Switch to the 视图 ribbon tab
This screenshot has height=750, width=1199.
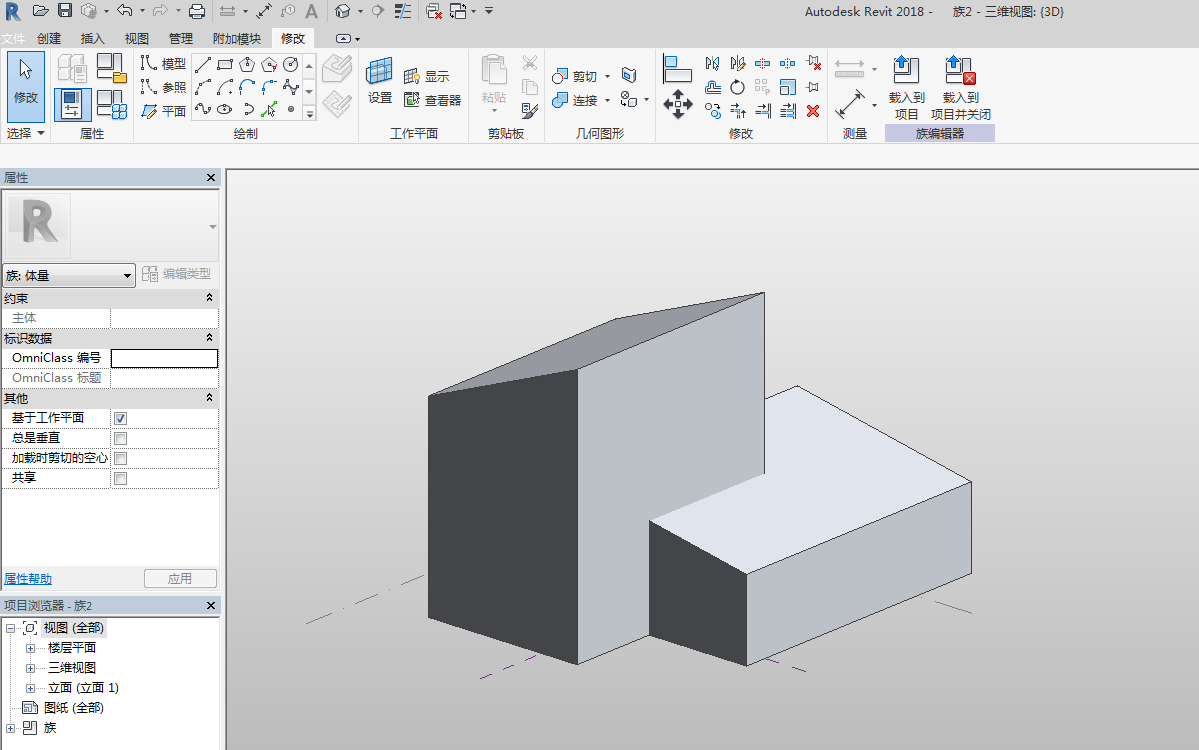136,38
